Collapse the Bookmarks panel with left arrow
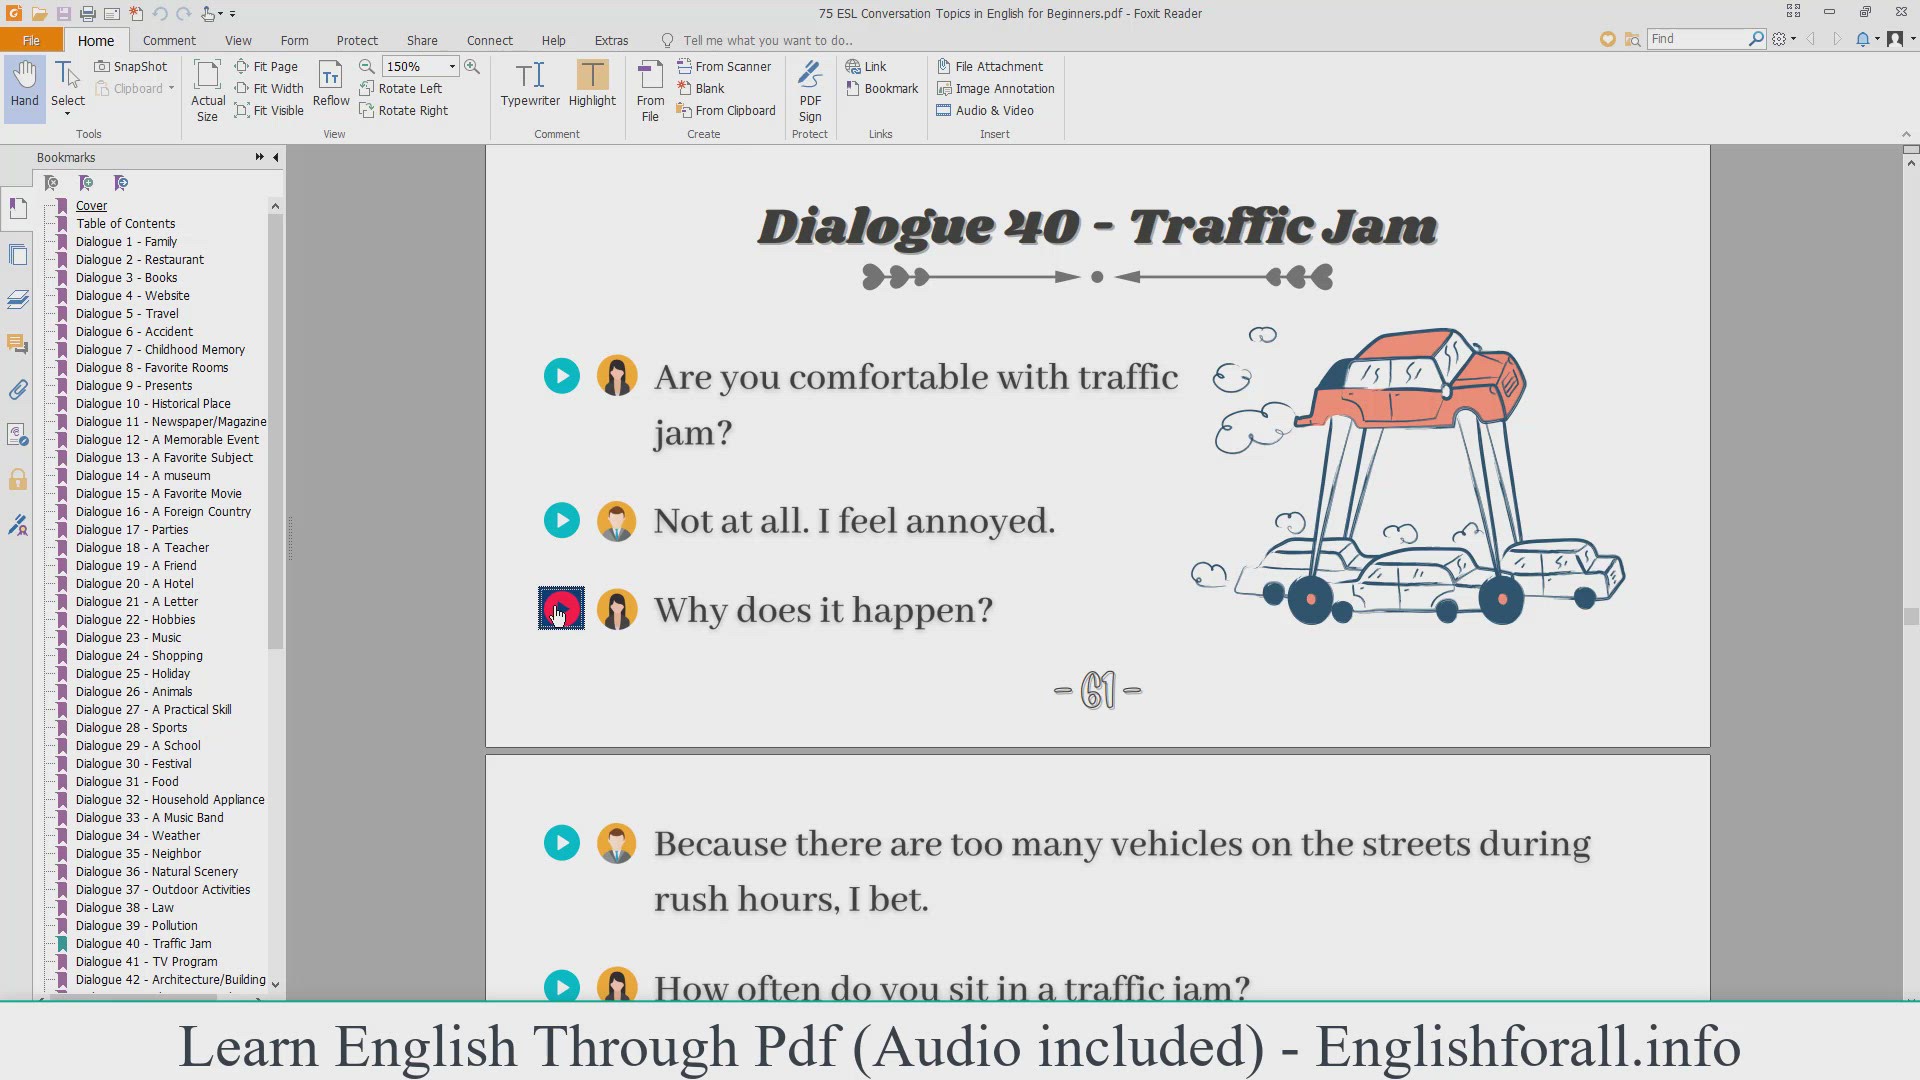 pos(276,157)
